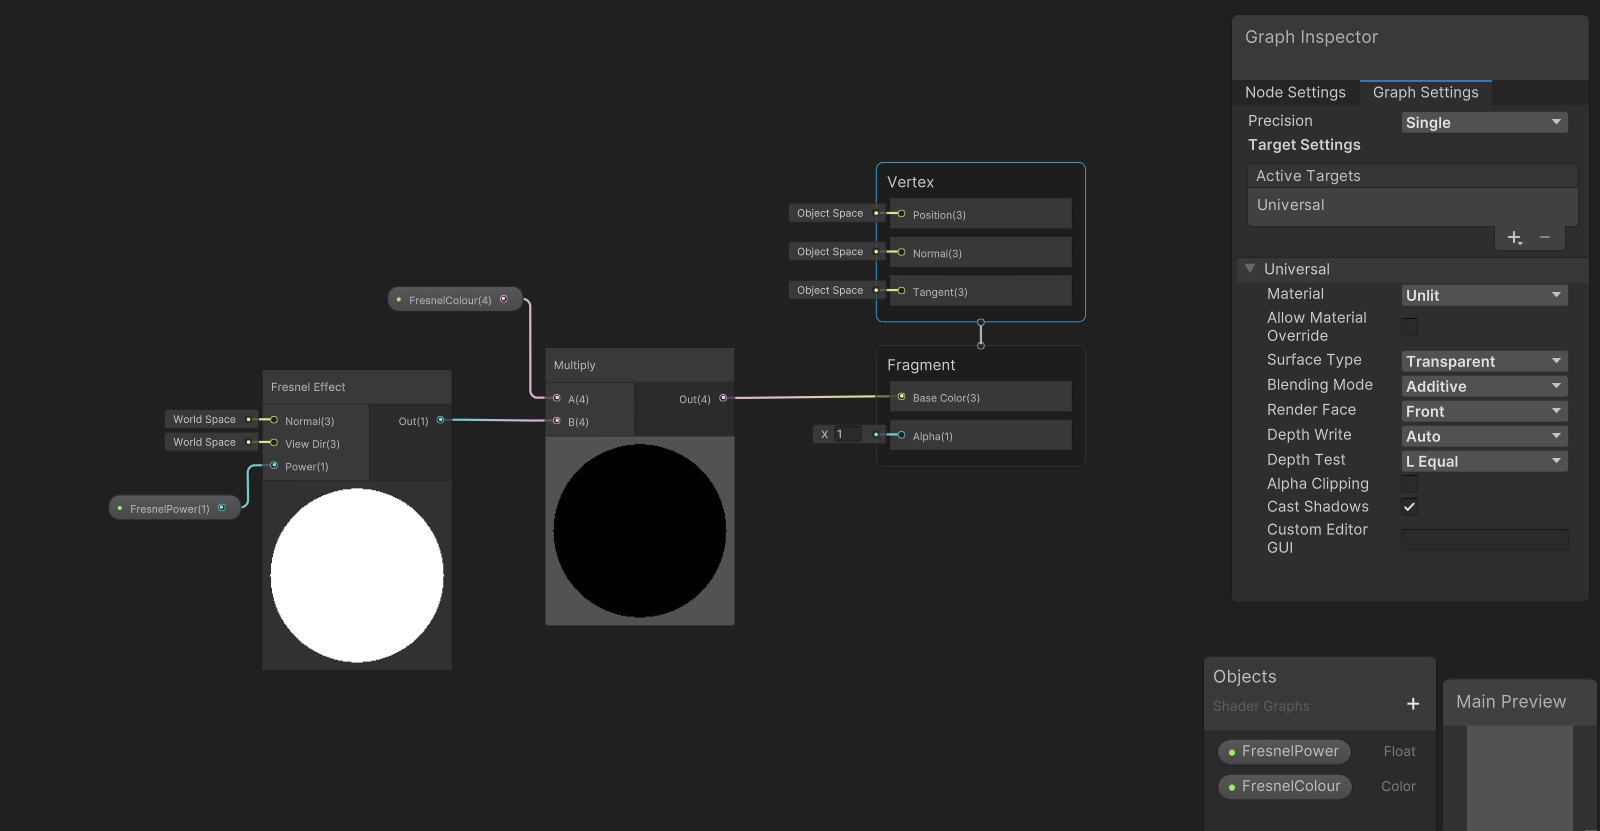Open the Material dropdown set to Unlit

pyautogui.click(x=1484, y=295)
